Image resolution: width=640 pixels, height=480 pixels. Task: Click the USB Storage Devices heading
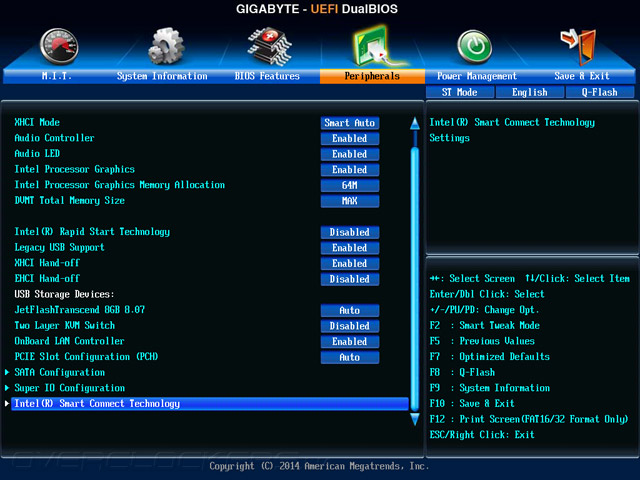click(x=64, y=294)
